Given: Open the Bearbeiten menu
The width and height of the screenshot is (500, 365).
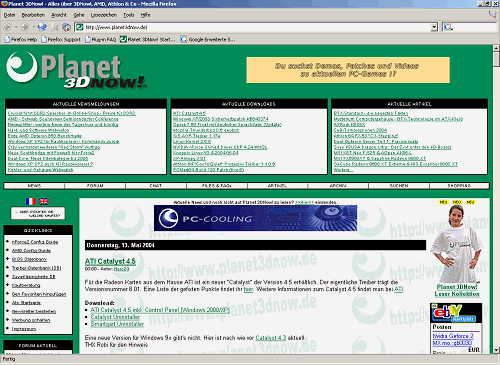Looking at the screenshot, I should coord(33,15).
